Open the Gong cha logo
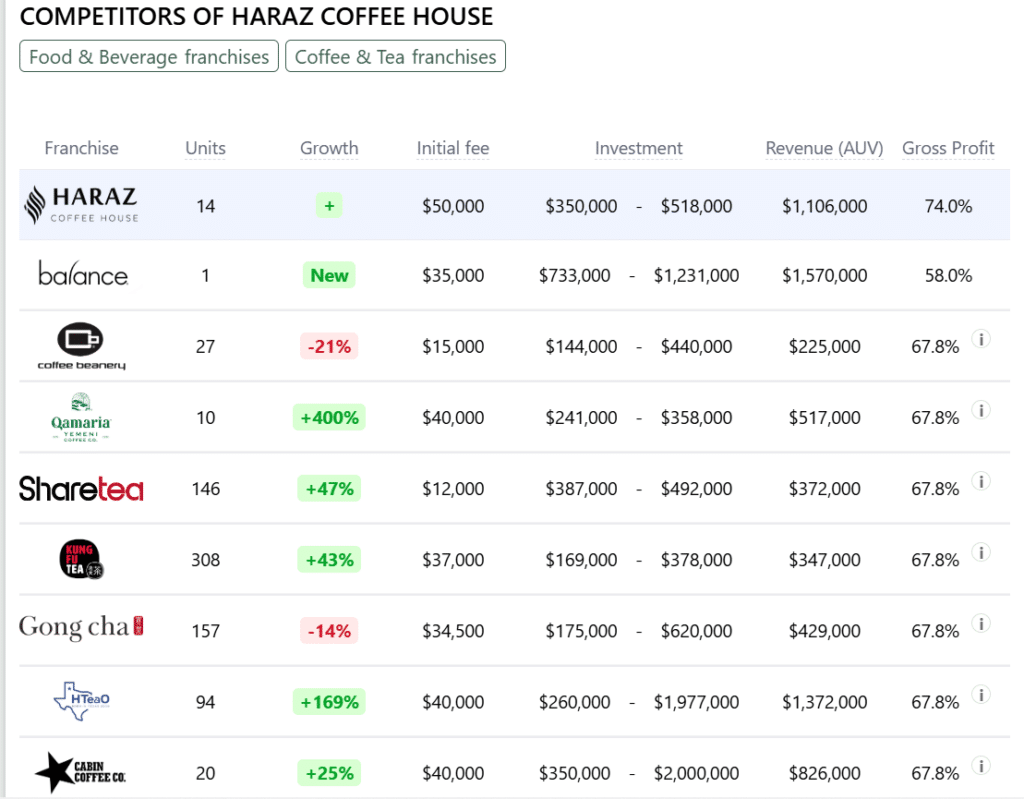Screen dimensions: 1024x799 [81, 627]
